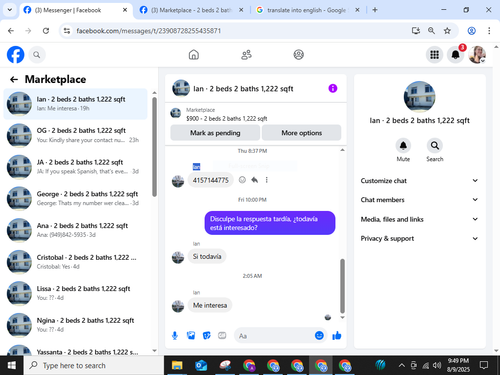React to the 4157144775 message
This screenshot has width=500, height=375.
pyautogui.click(x=242, y=180)
